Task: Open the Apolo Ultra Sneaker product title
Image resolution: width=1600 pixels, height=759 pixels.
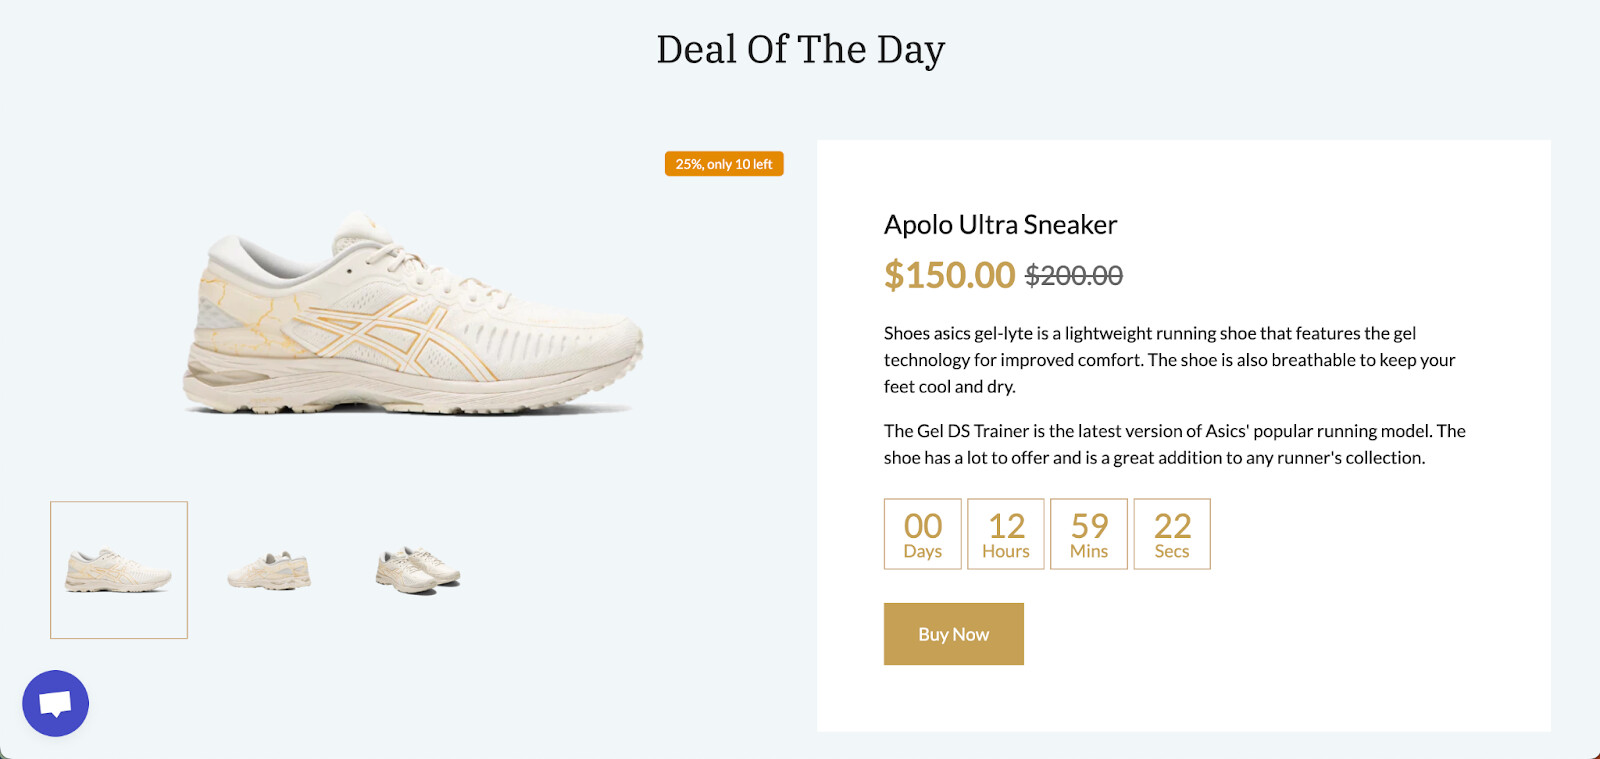Action: pyautogui.click(x=1000, y=225)
